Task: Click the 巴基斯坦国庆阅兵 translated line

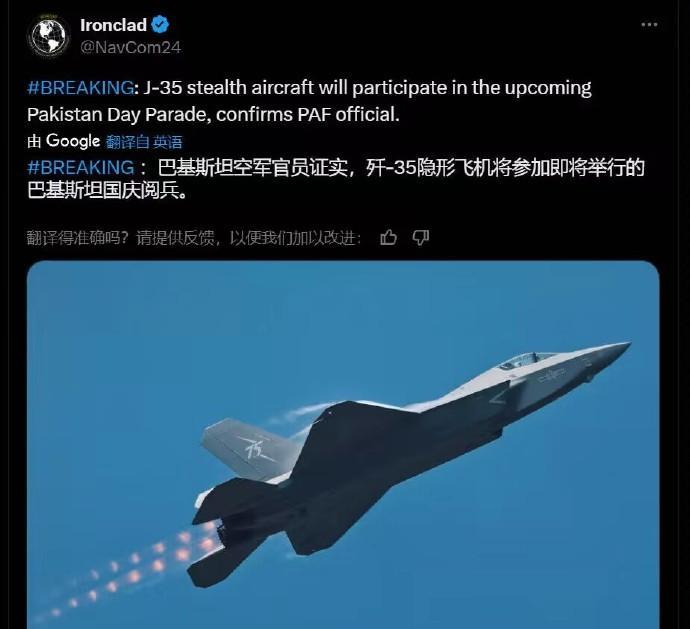Action: pyautogui.click(x=107, y=191)
